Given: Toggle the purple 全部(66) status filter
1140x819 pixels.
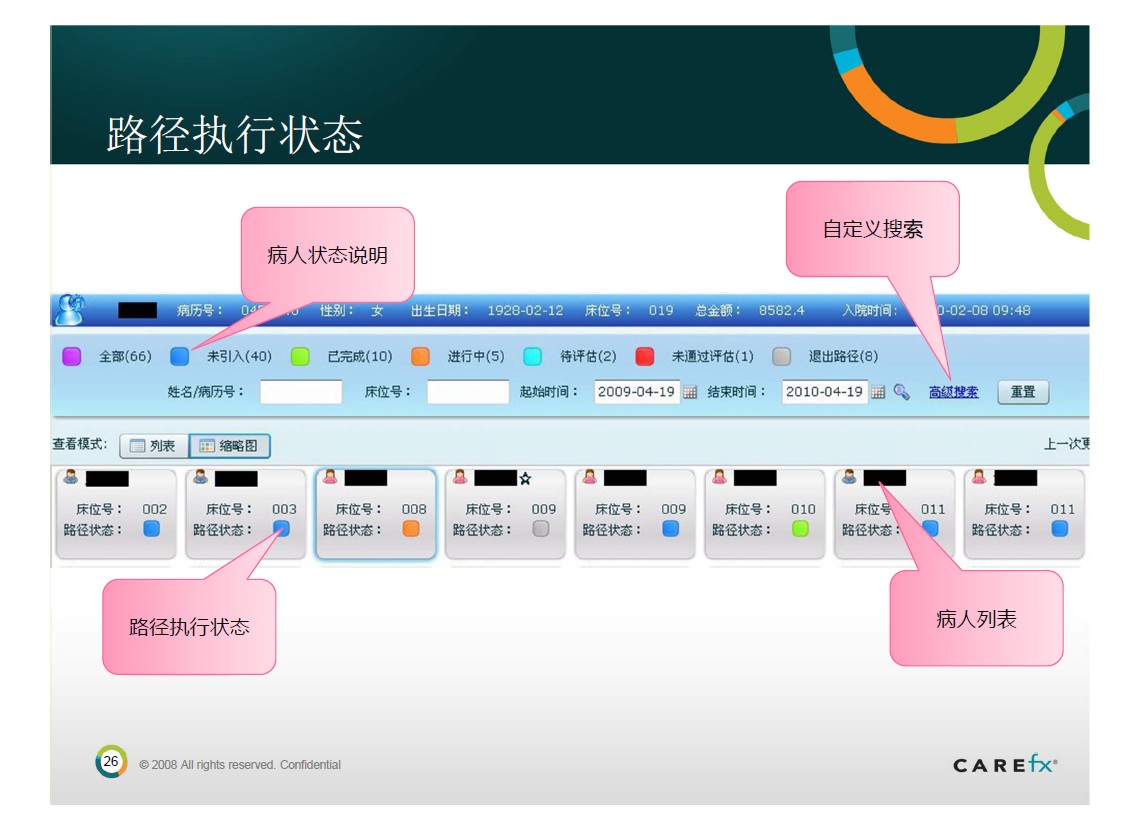Looking at the screenshot, I should pos(71,356).
